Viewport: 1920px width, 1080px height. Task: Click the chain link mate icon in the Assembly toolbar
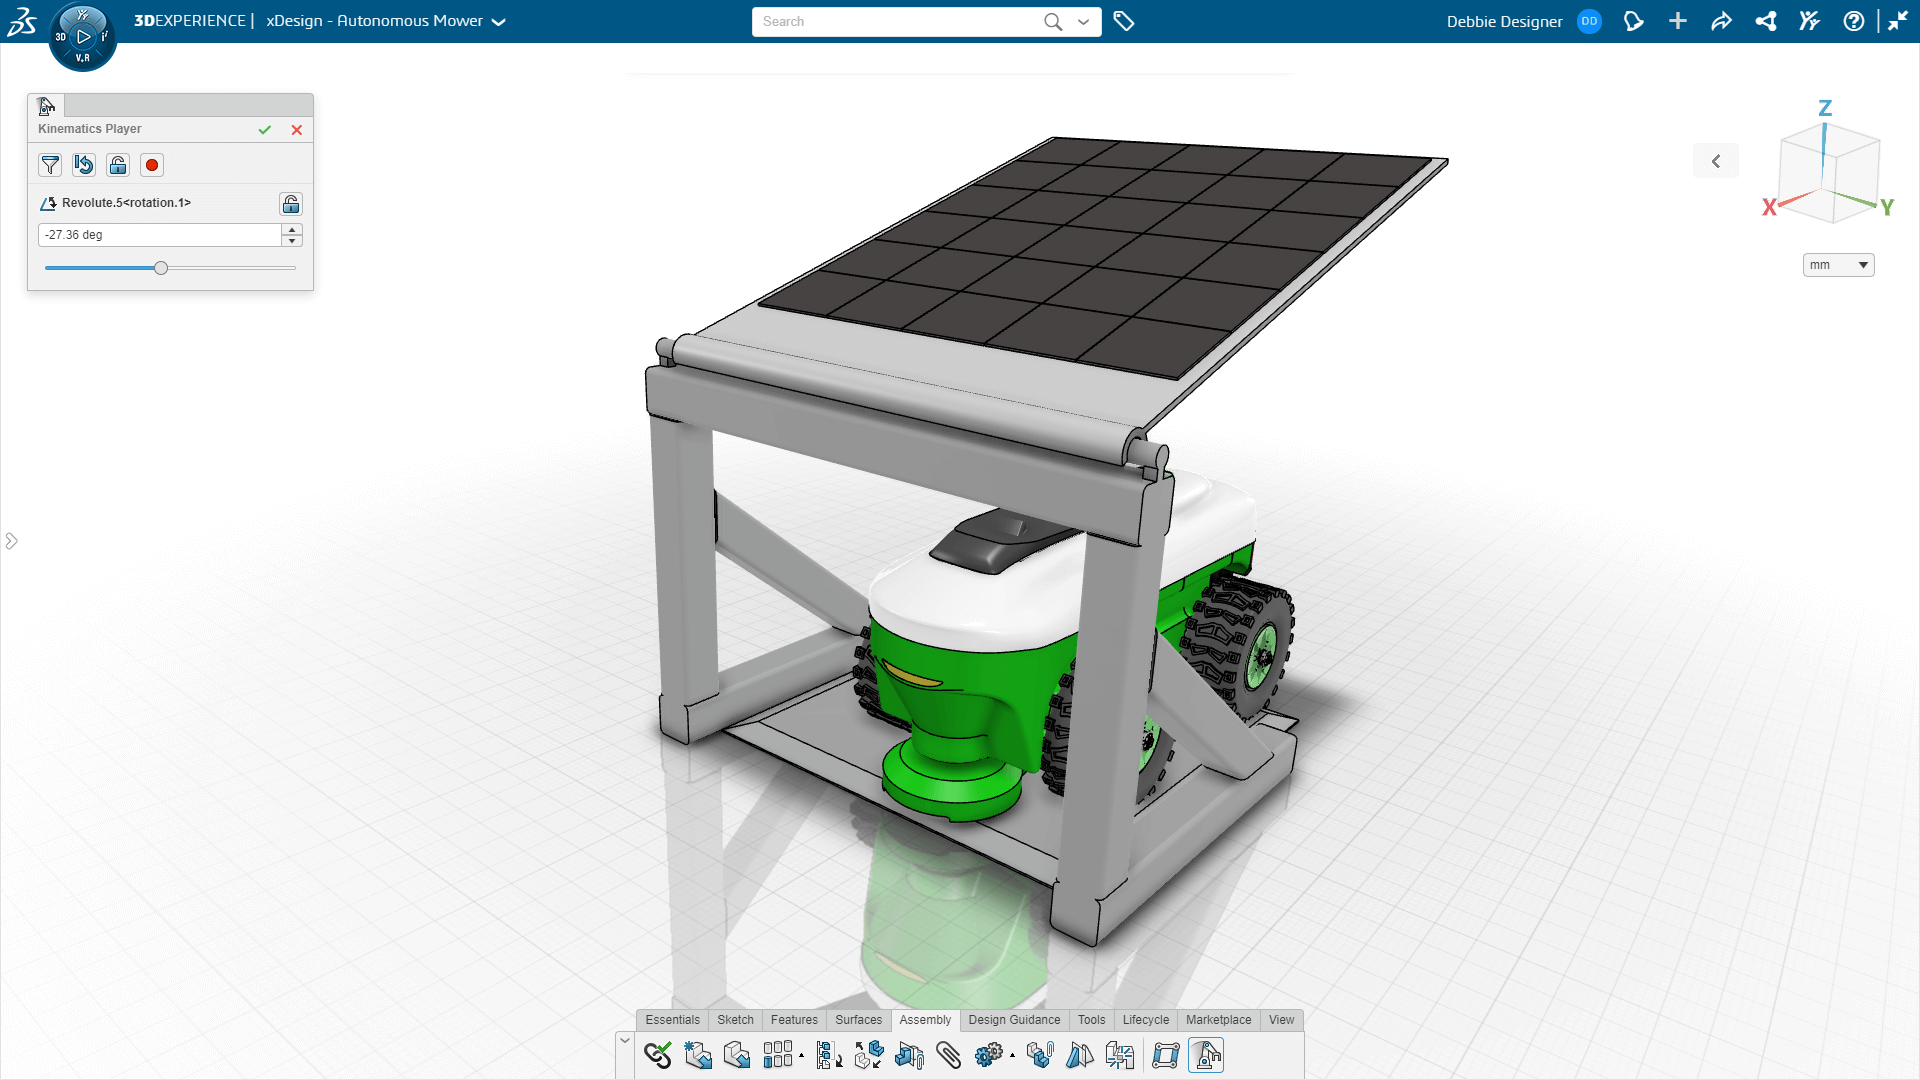(658, 1055)
